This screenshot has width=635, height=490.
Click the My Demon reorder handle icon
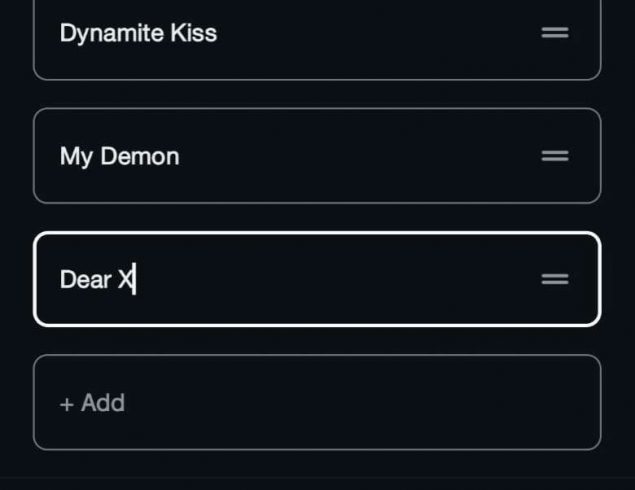pos(555,156)
